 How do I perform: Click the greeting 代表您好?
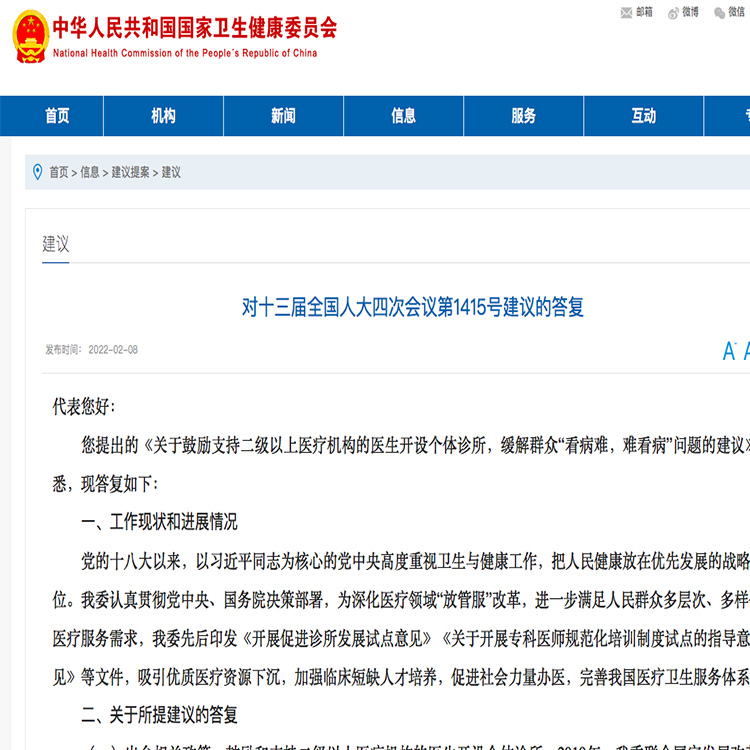[84, 407]
